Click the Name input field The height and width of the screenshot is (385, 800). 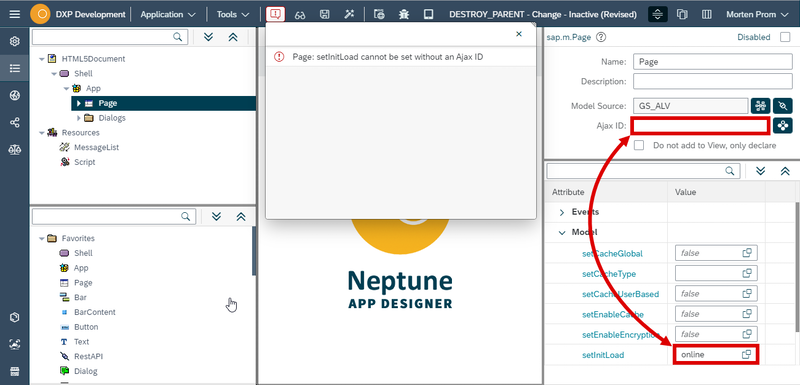click(713, 62)
